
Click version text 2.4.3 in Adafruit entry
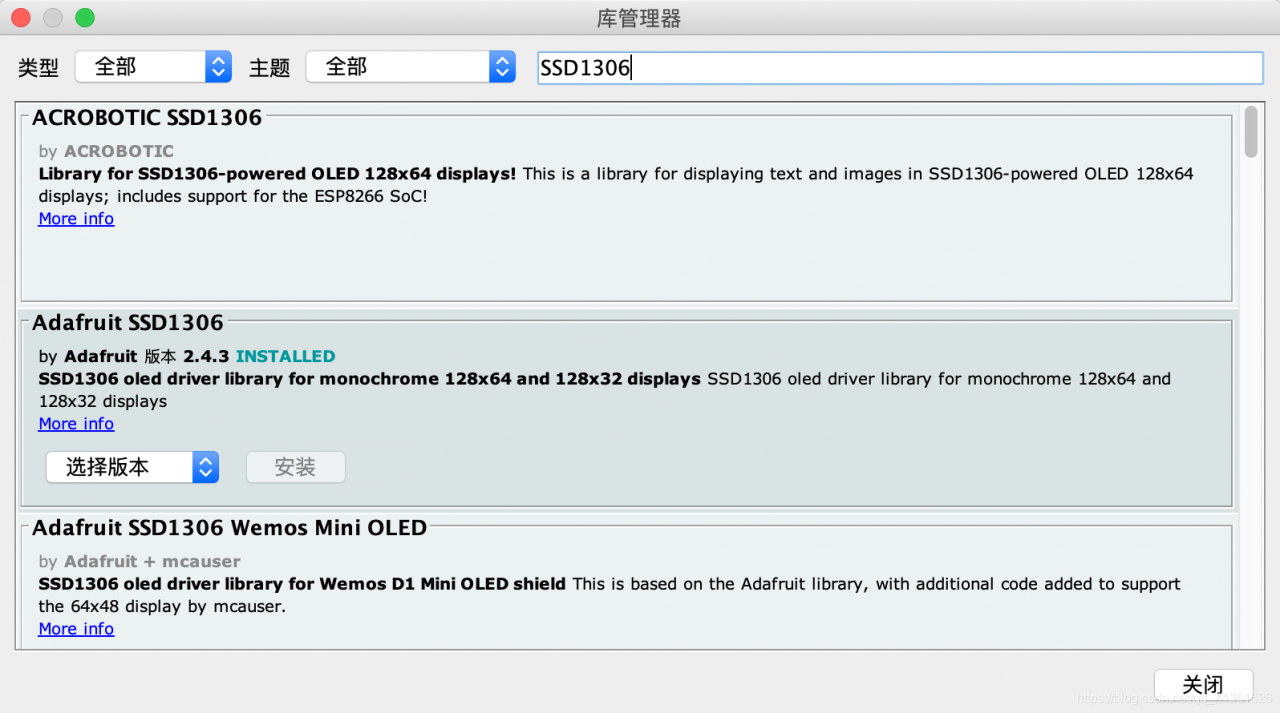207,357
